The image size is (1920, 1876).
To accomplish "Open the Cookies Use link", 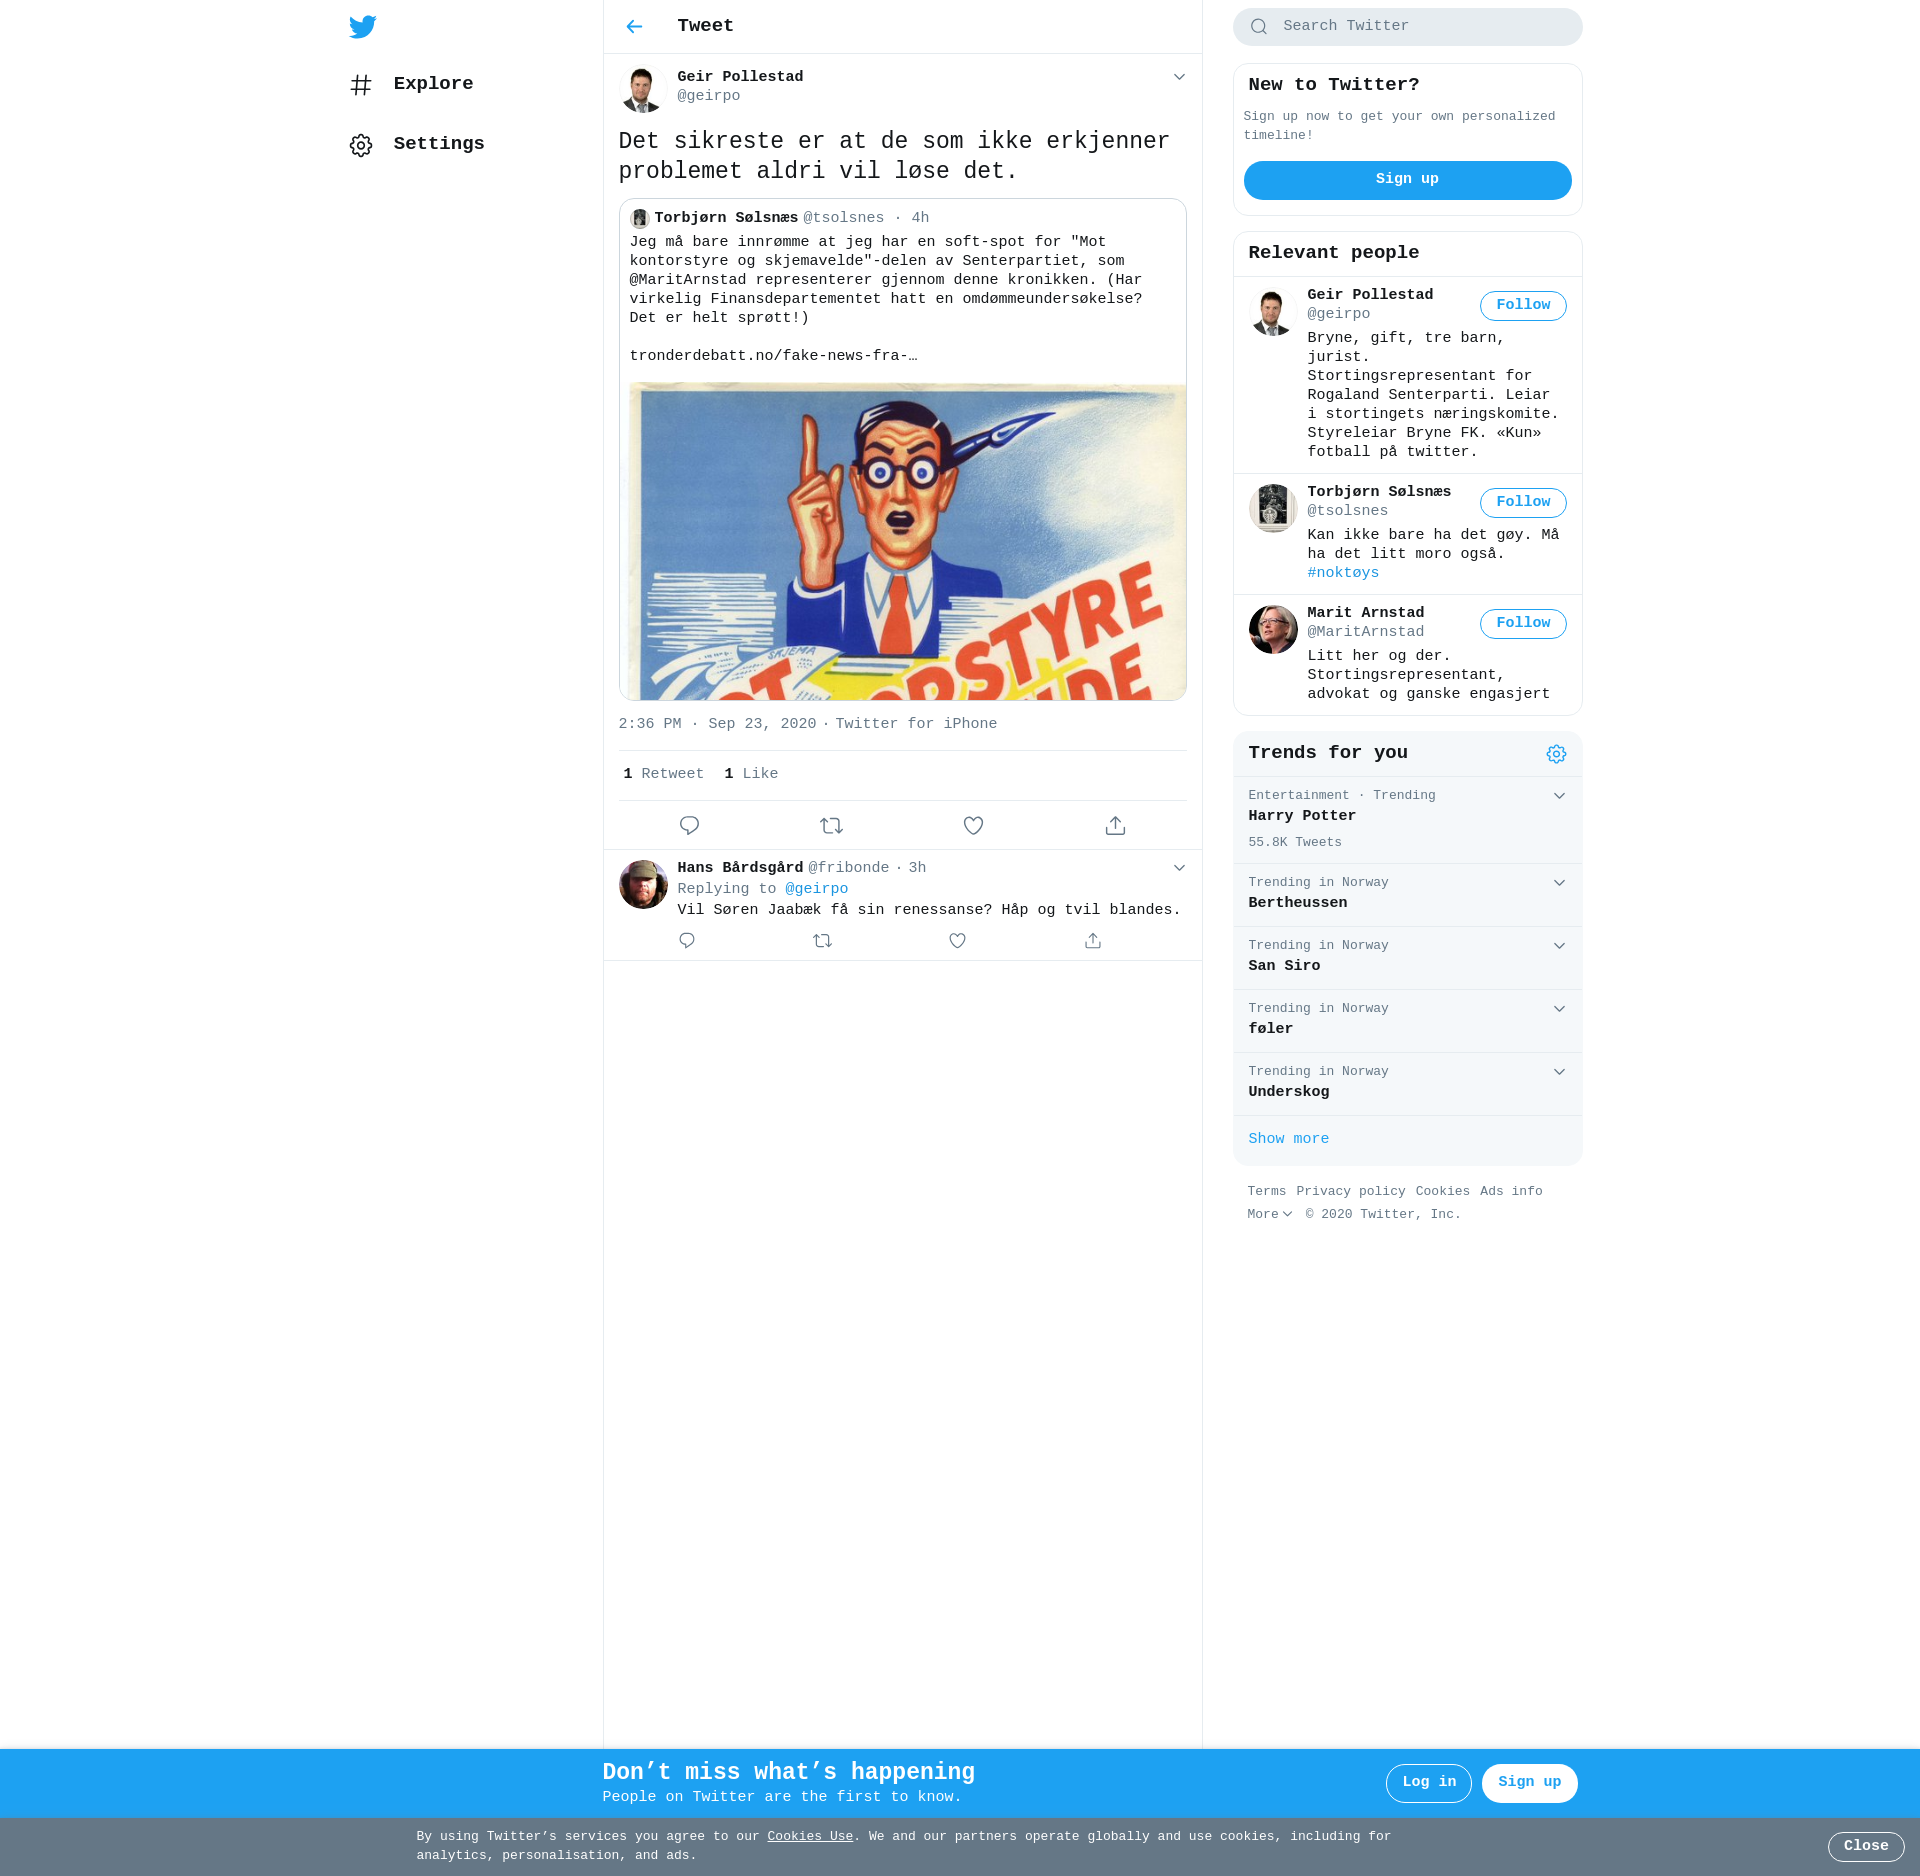I will pos(810,1837).
